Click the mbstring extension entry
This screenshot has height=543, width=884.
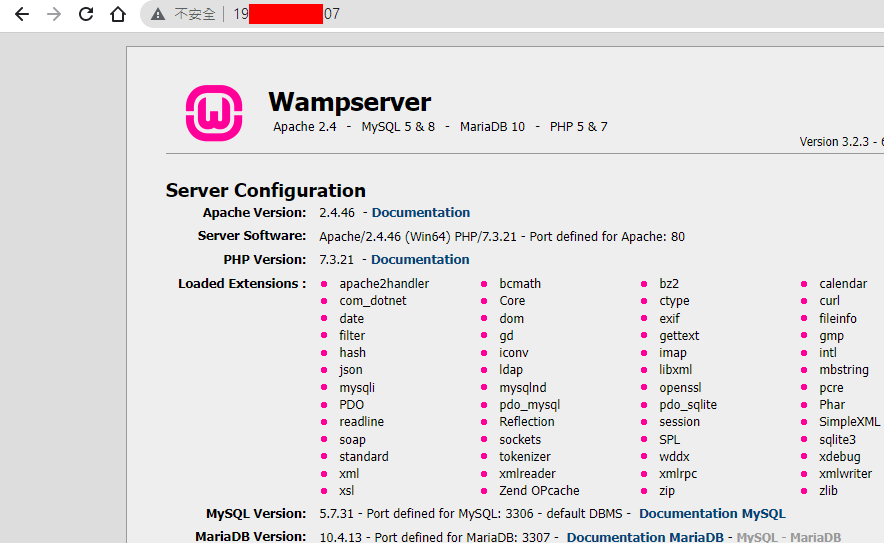844,370
